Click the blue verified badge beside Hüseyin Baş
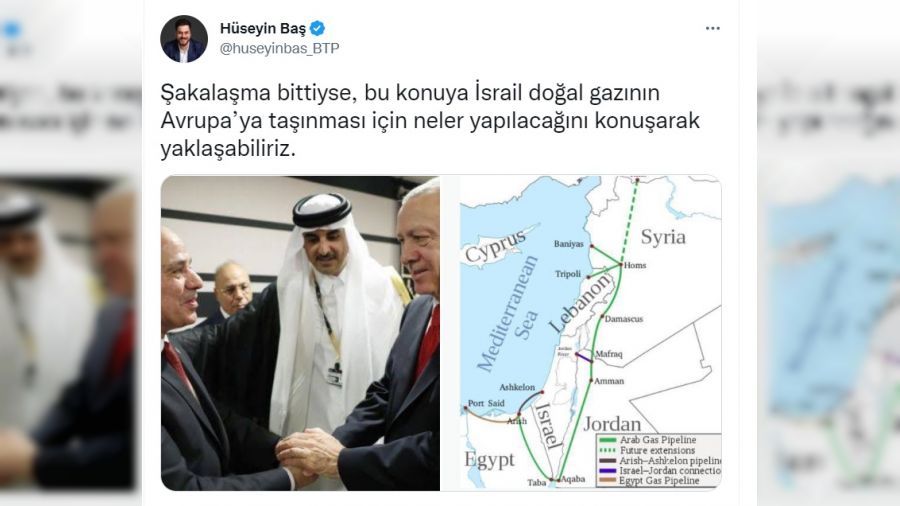 point(317,28)
